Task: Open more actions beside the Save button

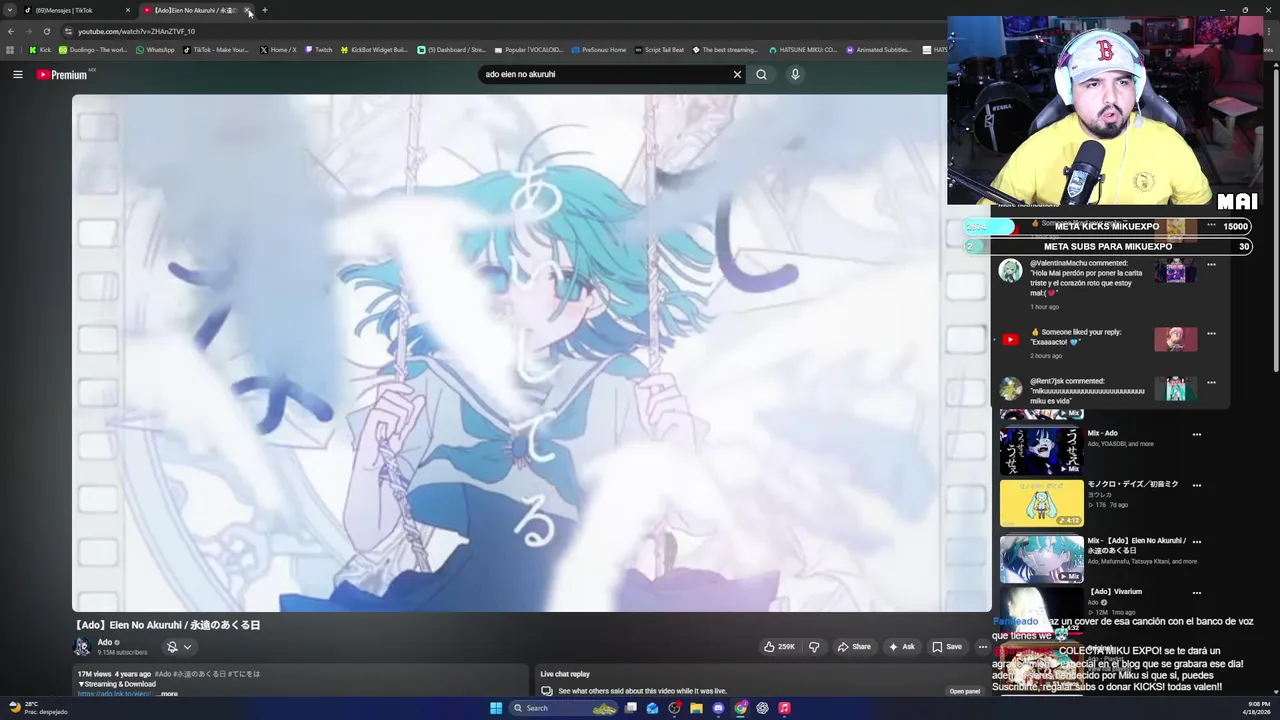Action: click(983, 647)
